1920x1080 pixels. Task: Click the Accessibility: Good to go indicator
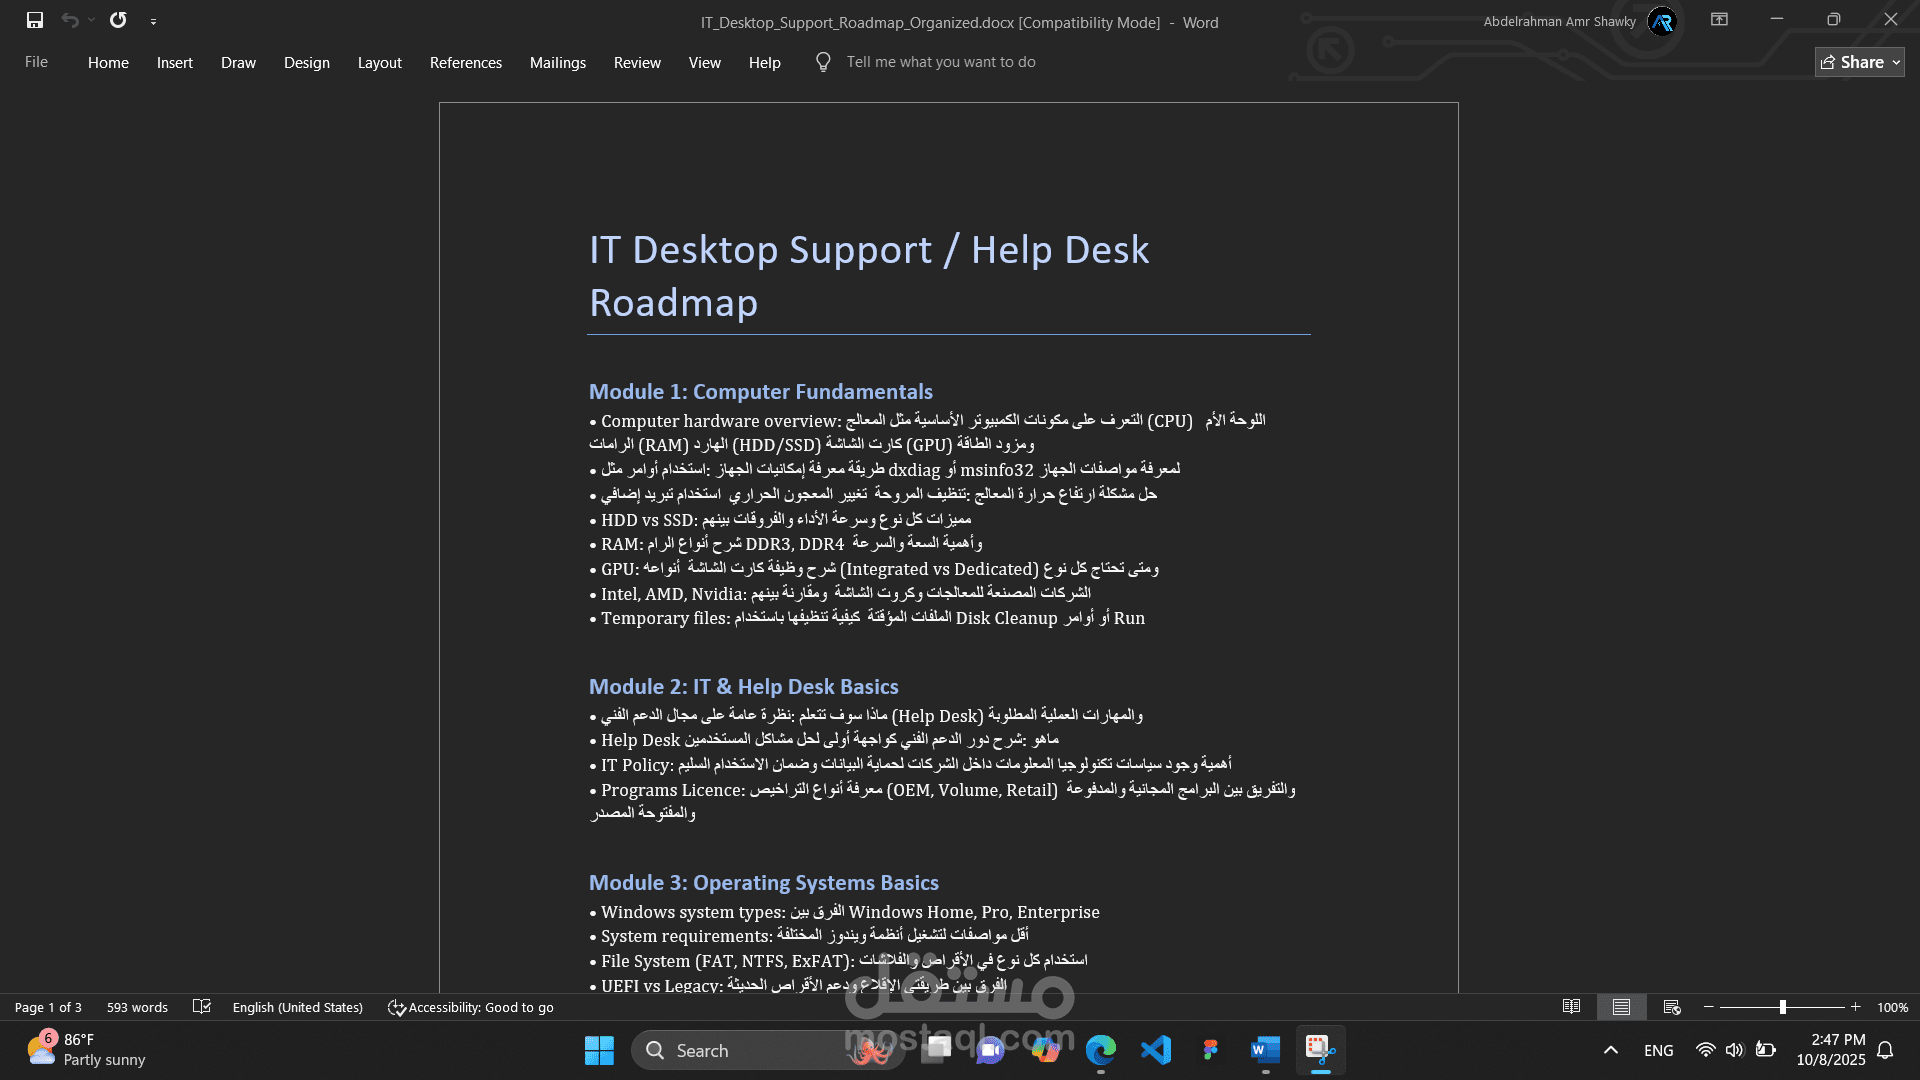(471, 1007)
